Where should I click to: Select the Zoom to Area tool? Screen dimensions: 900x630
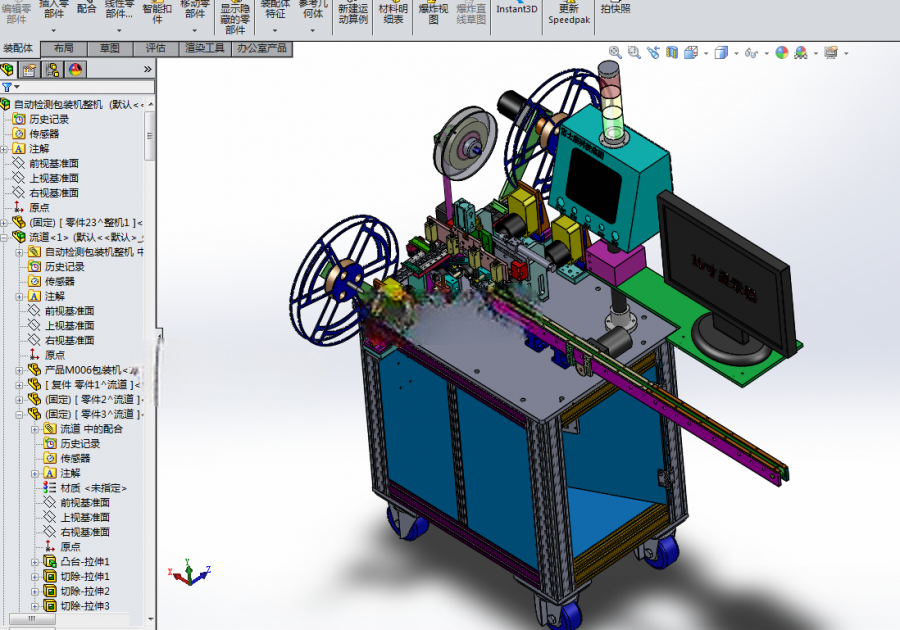634,53
